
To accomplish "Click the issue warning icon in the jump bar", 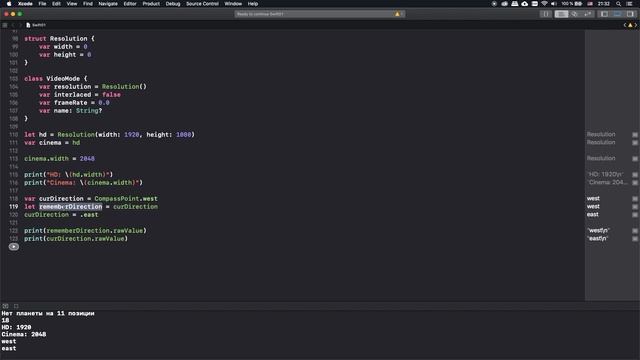I will 630,25.
